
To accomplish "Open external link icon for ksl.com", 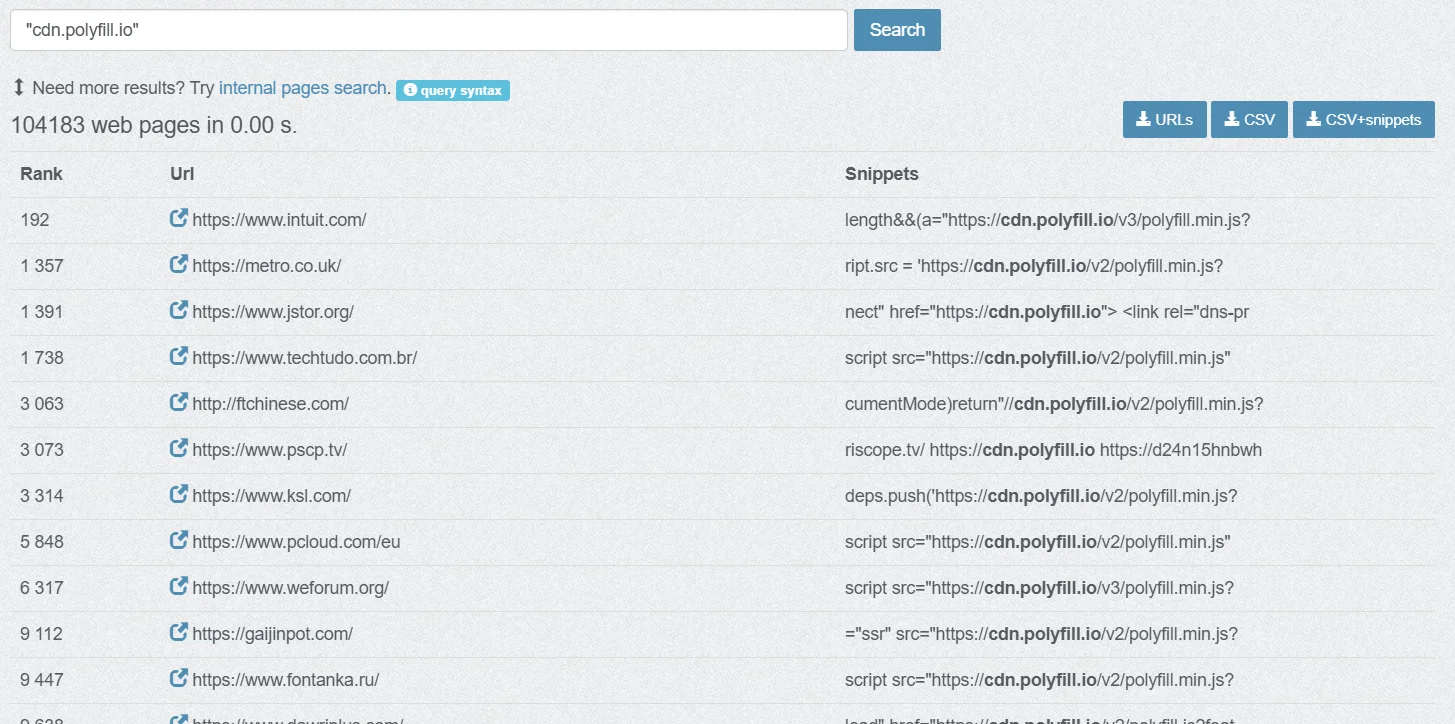I will click(x=179, y=494).
